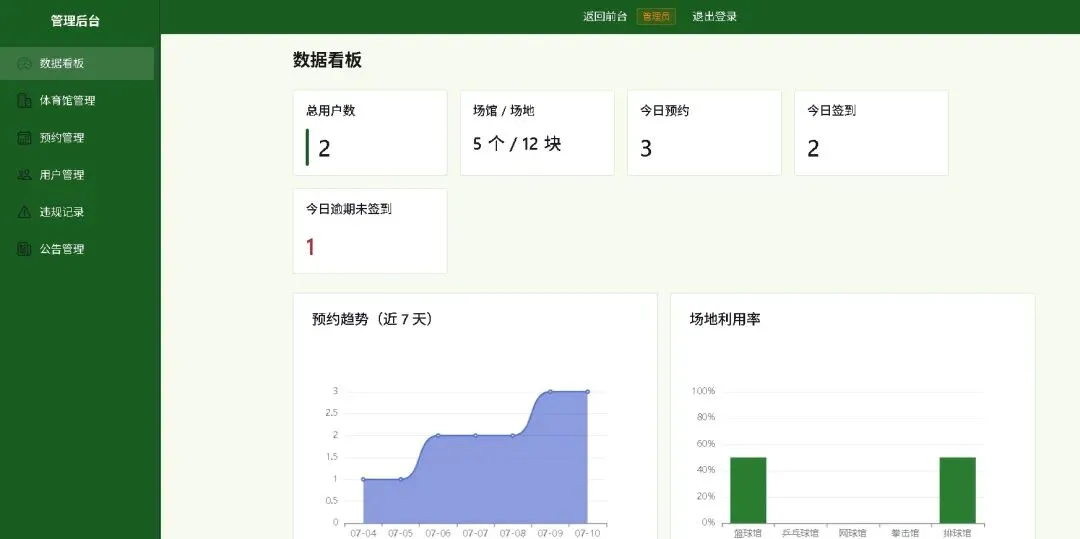This screenshot has width=1080, height=539.
Task: Click the 2.5 y-axis label on trend chart
Action: pos(331,413)
